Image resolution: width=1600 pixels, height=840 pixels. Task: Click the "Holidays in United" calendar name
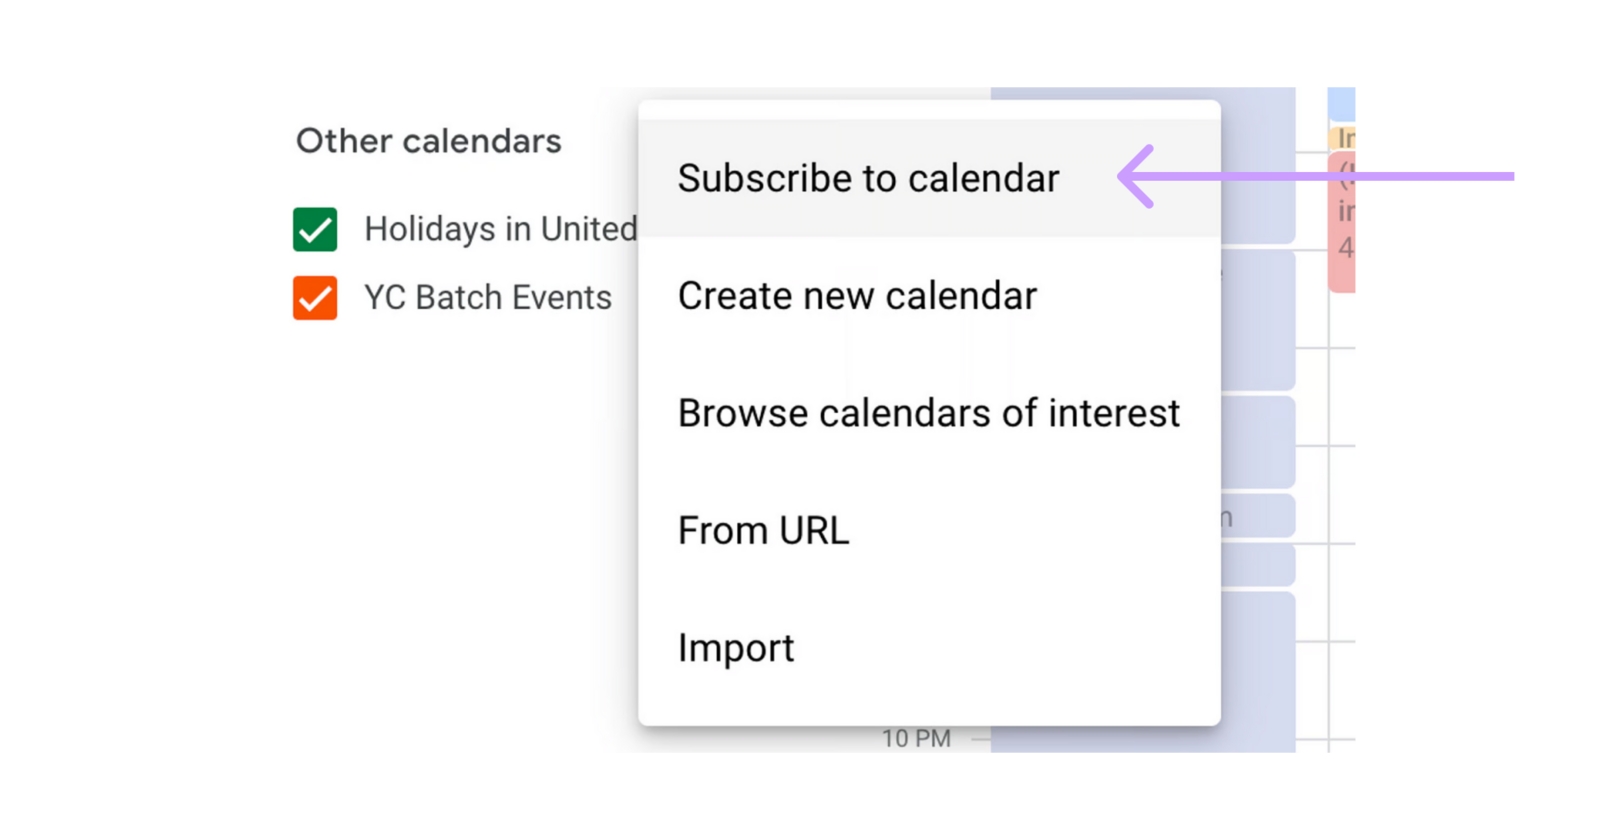pyautogui.click(x=500, y=229)
